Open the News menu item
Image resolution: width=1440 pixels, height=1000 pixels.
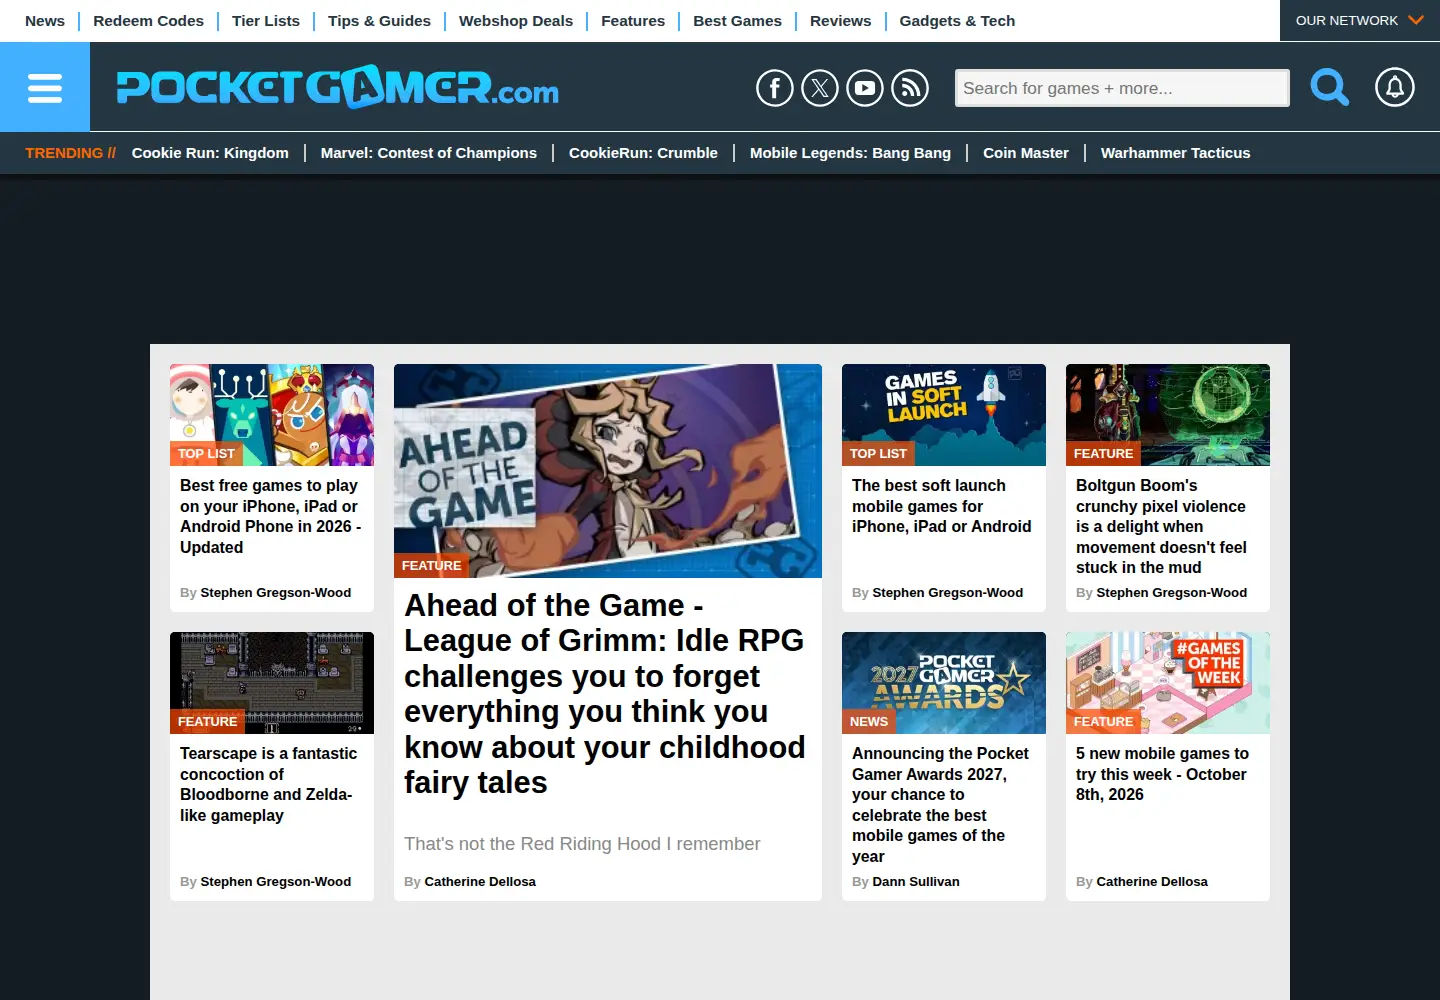pos(45,21)
